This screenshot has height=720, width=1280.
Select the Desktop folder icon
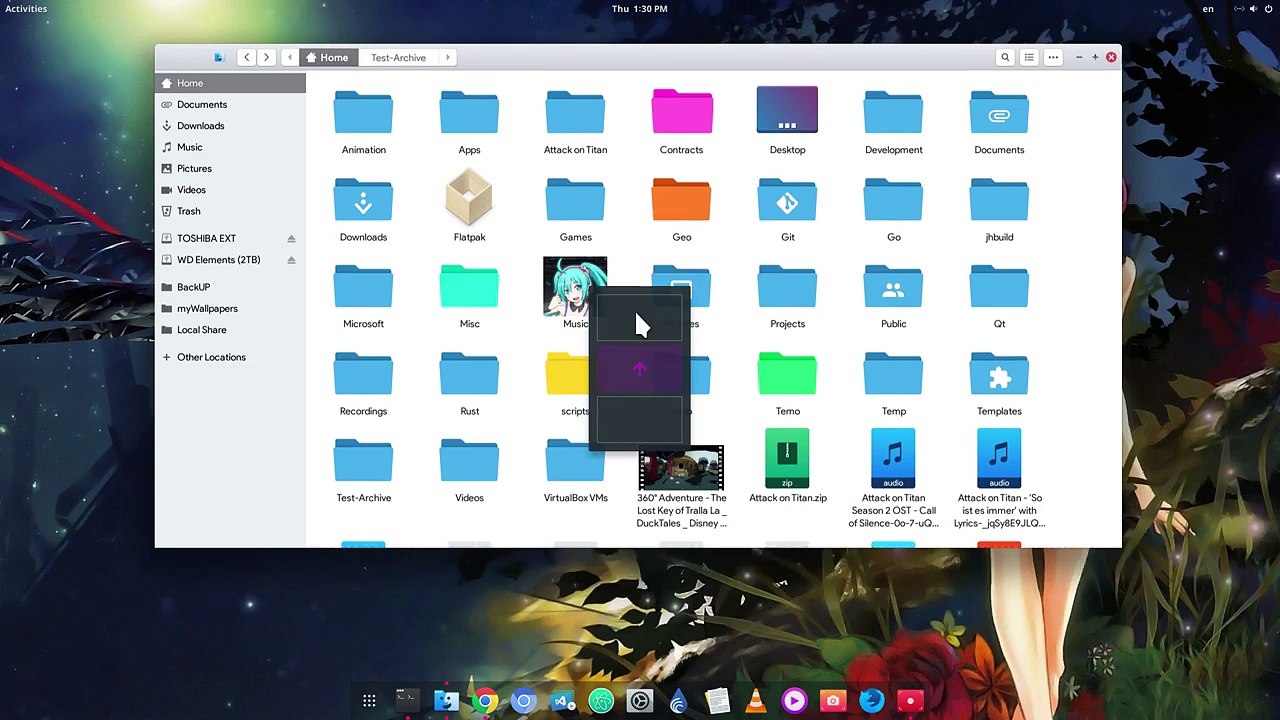pyautogui.click(x=787, y=110)
